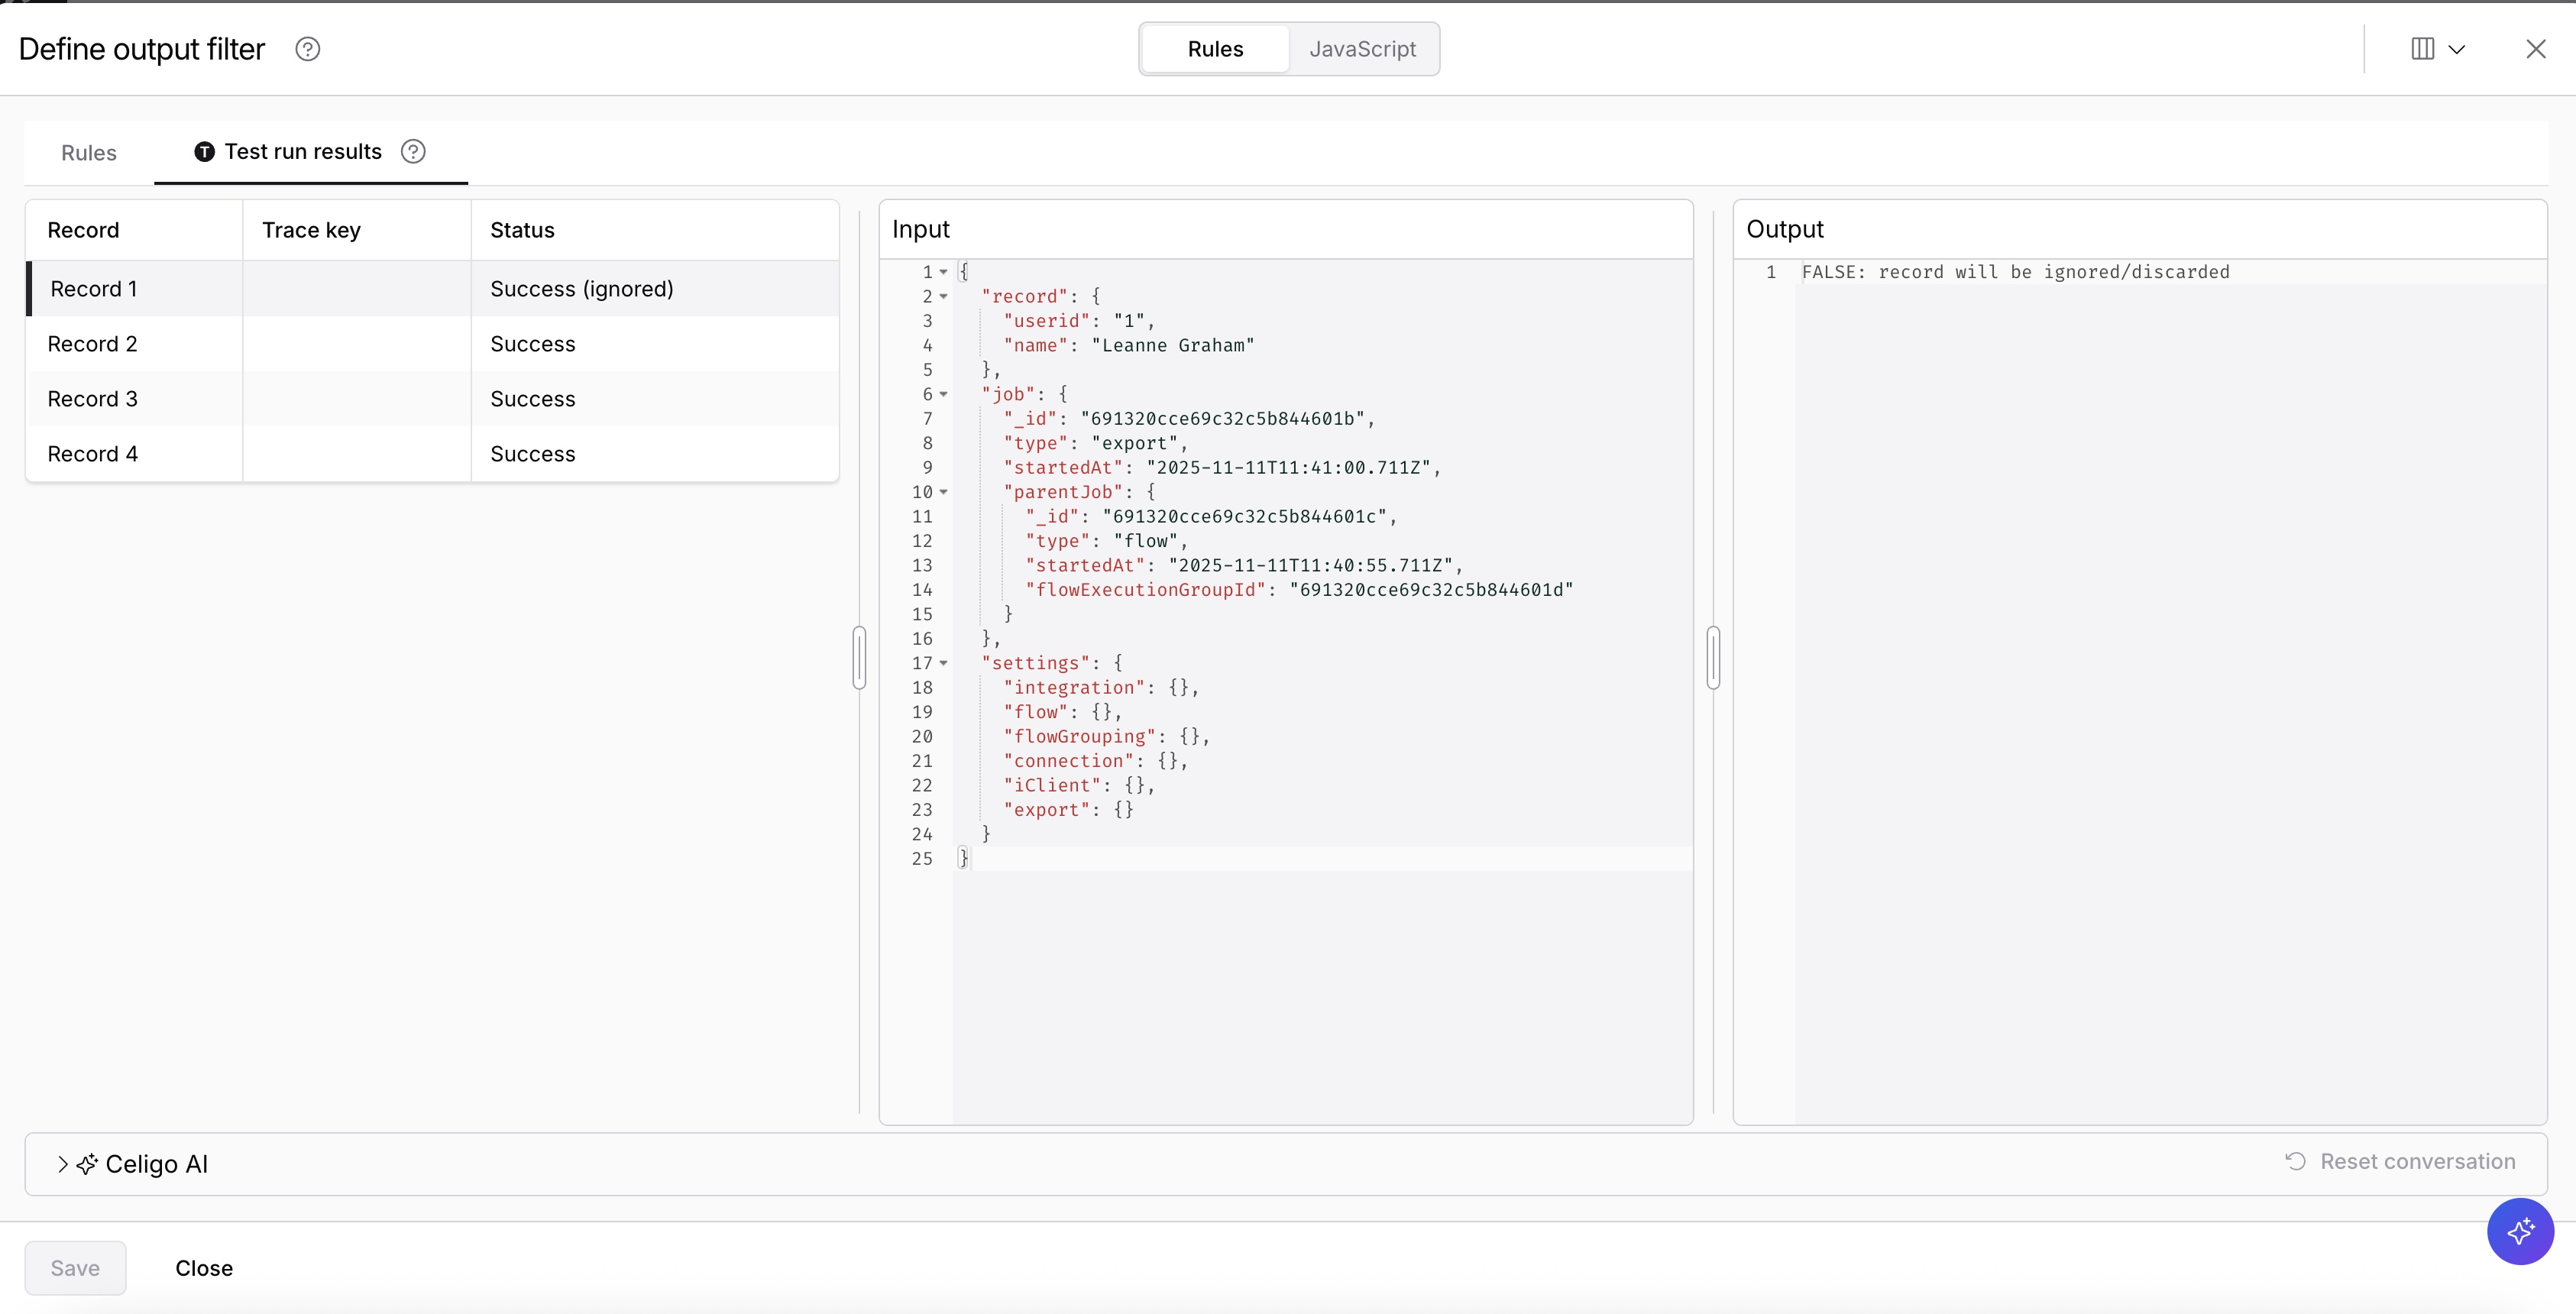Click the "name": "Leanne Graham" line

1128,345
